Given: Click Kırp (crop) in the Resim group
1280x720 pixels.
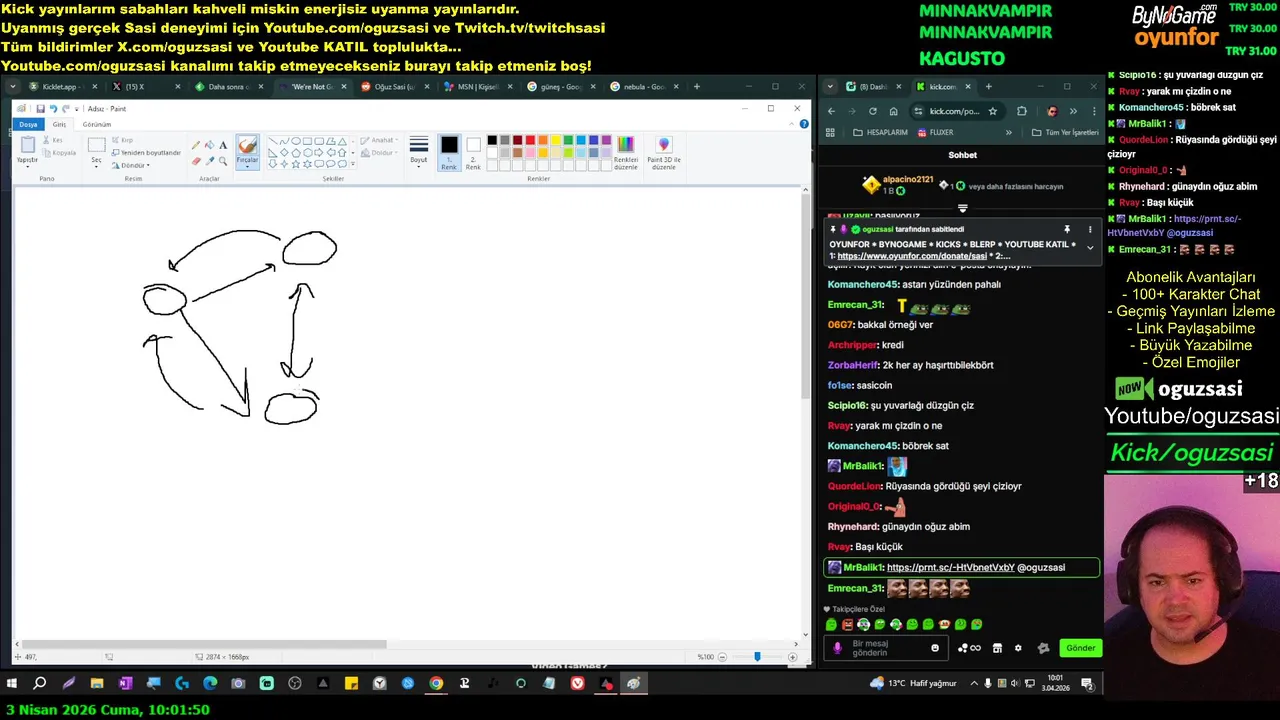Looking at the screenshot, I should 122,140.
